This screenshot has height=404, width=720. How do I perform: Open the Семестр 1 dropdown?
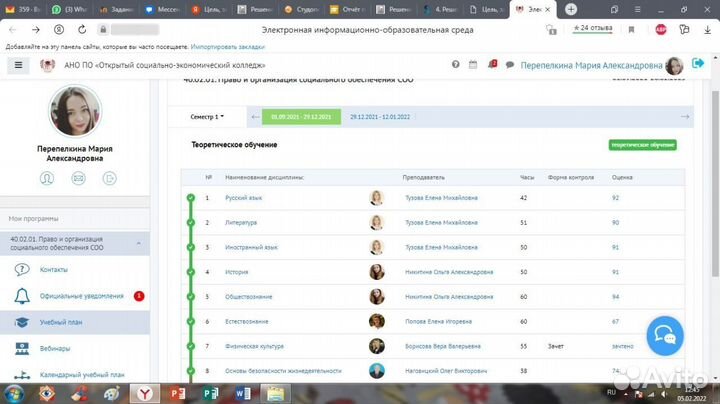pos(207,117)
